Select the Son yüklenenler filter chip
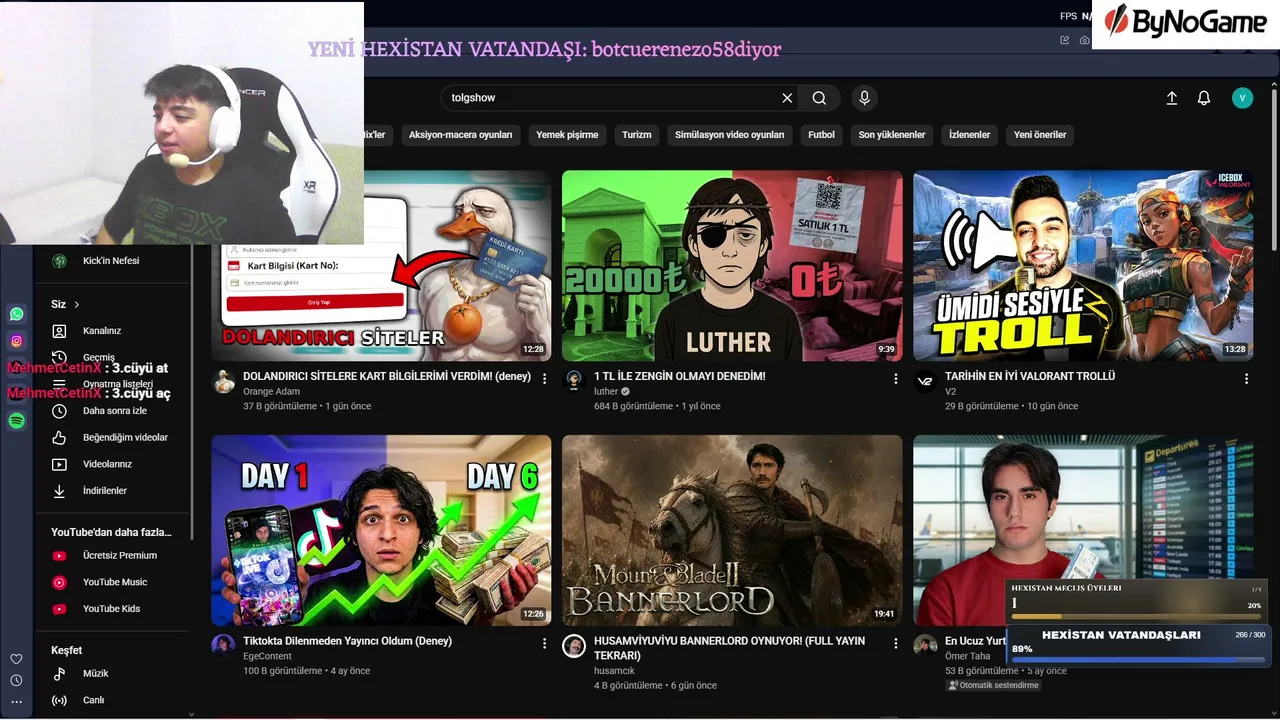 [892, 135]
